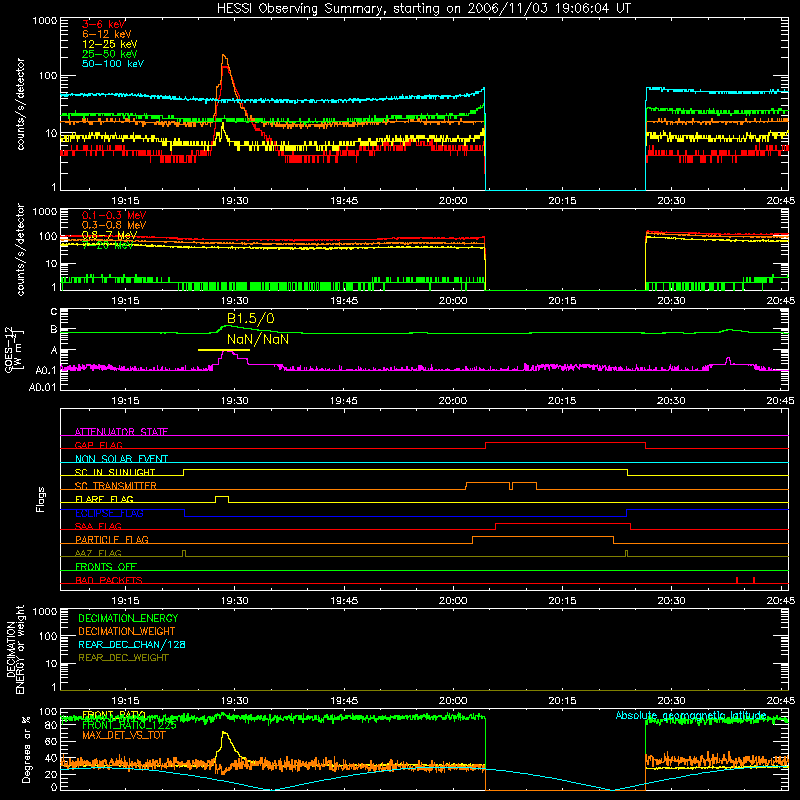Click the 'MAX_DET_VS_TOT' legend label
Viewport: 800px width, 800px height.
(123, 735)
